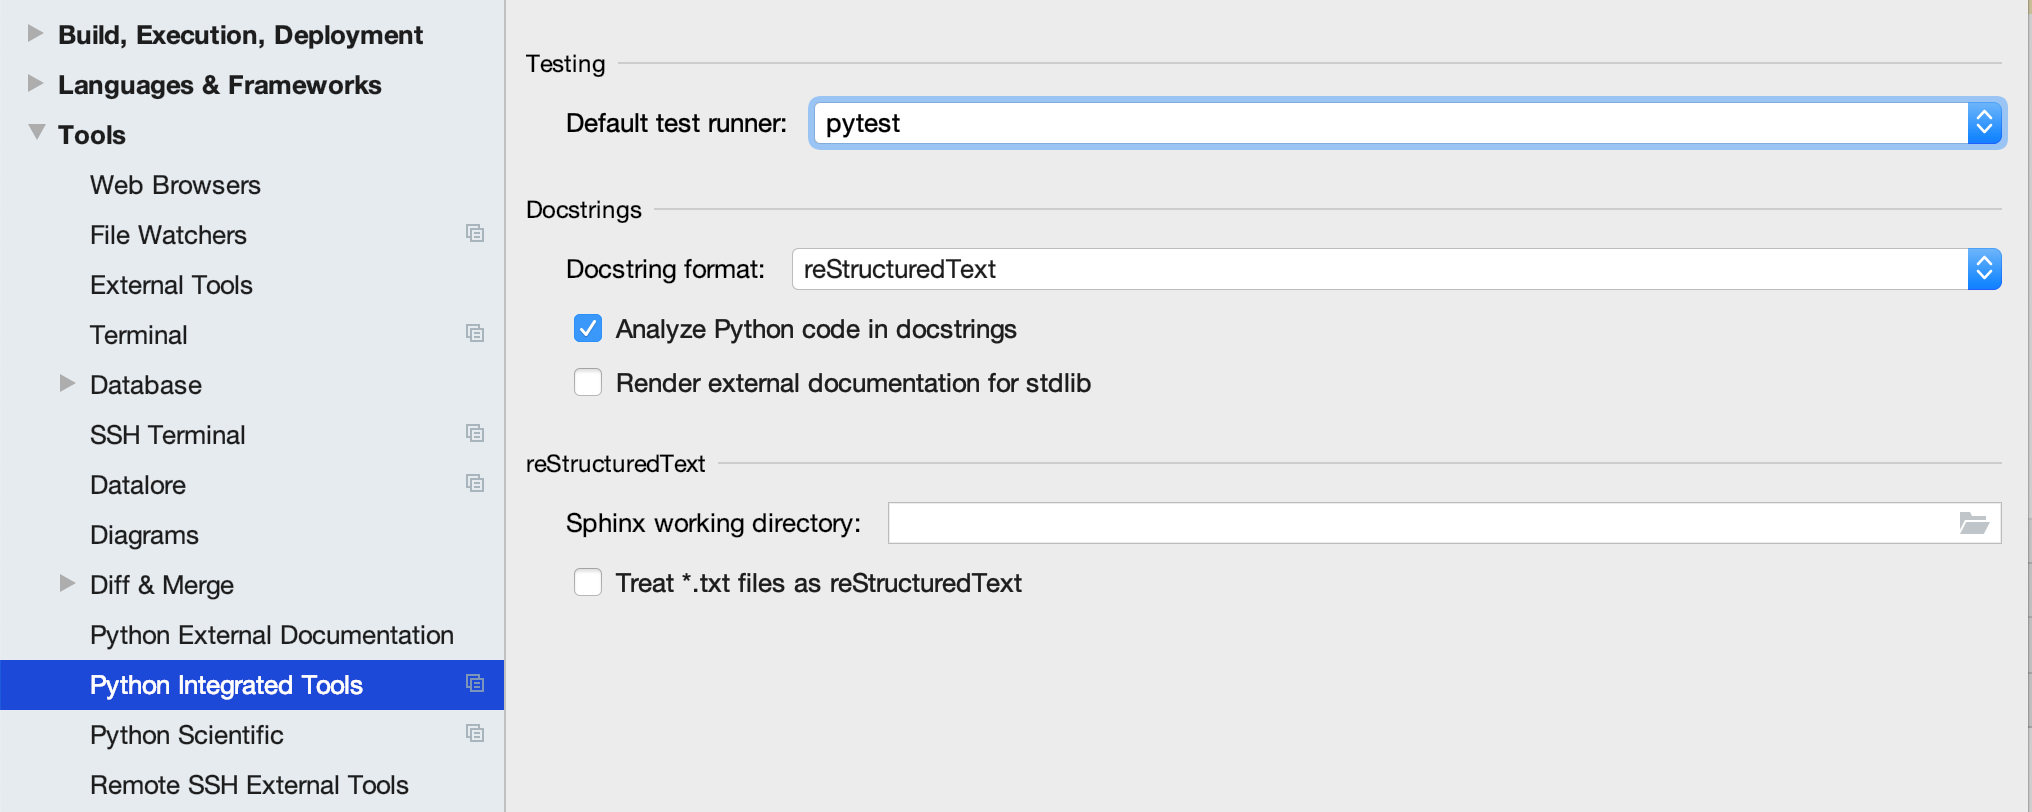Screen dimensions: 2032x812
Task: Open the Default test runner dropdown
Action: [1408, 123]
